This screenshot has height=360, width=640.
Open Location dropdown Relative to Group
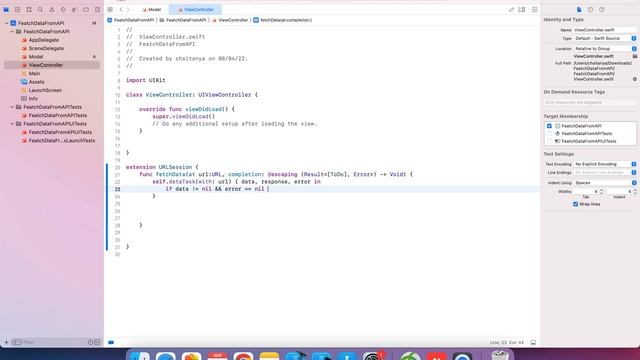click(x=604, y=49)
